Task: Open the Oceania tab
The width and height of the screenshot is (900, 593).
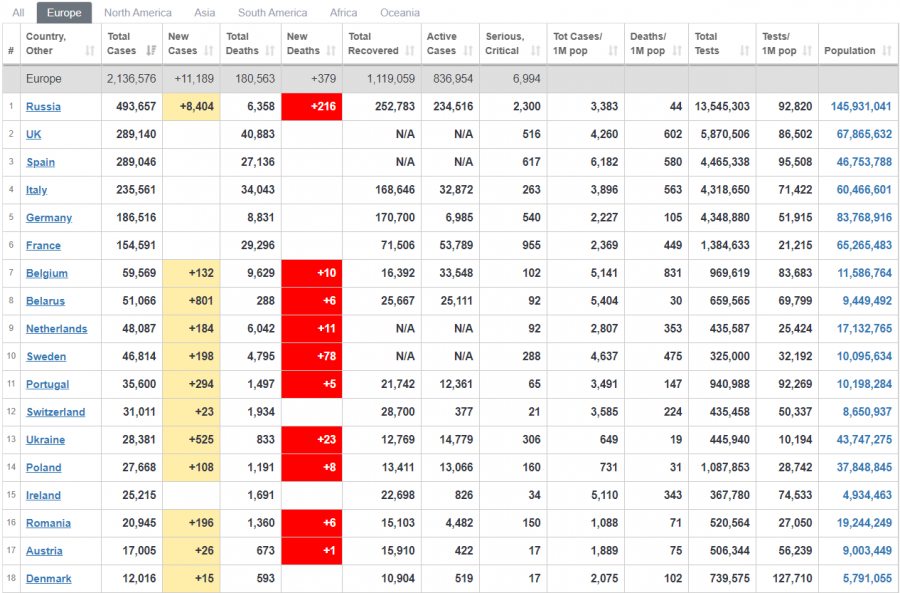Action: click(x=399, y=13)
